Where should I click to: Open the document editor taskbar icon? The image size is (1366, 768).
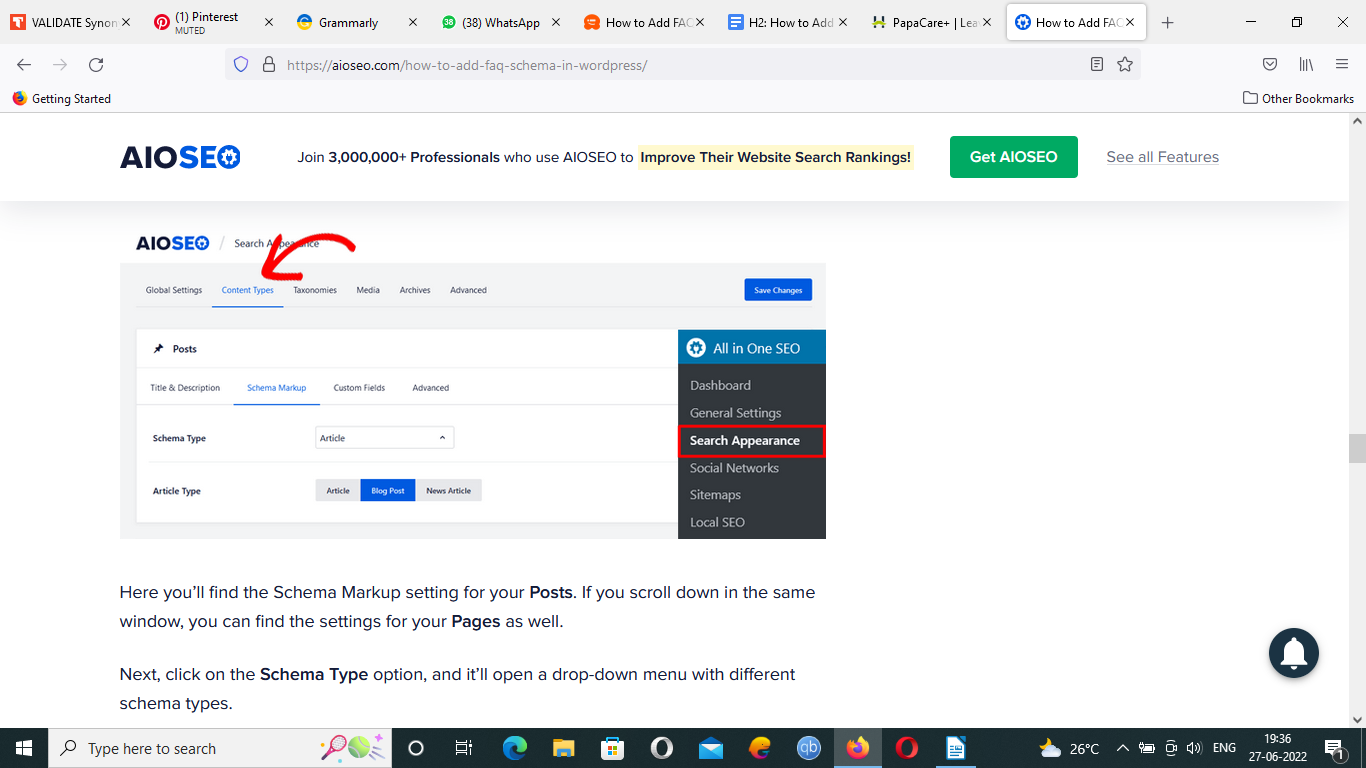click(956, 748)
